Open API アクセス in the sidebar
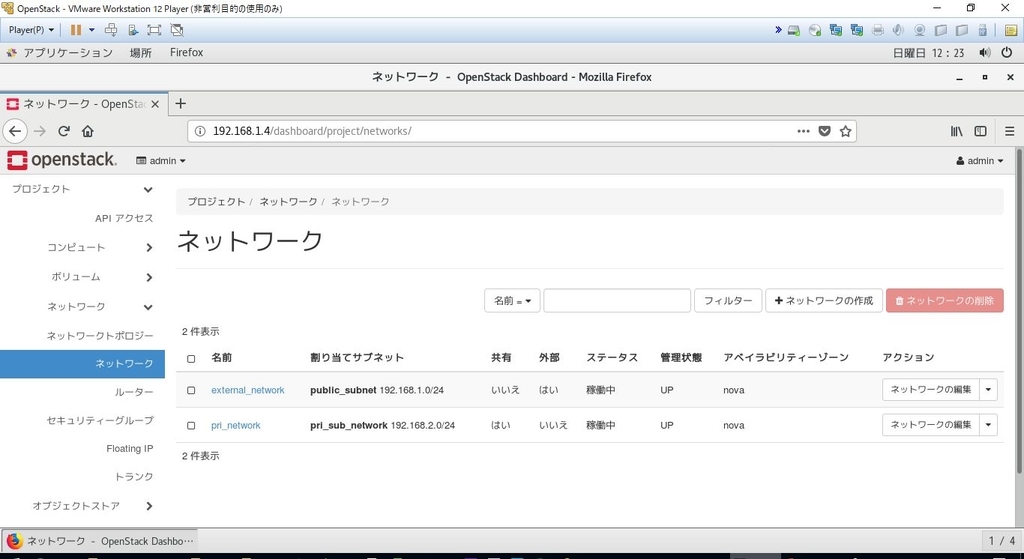The width and height of the screenshot is (1024, 559). coord(123,218)
